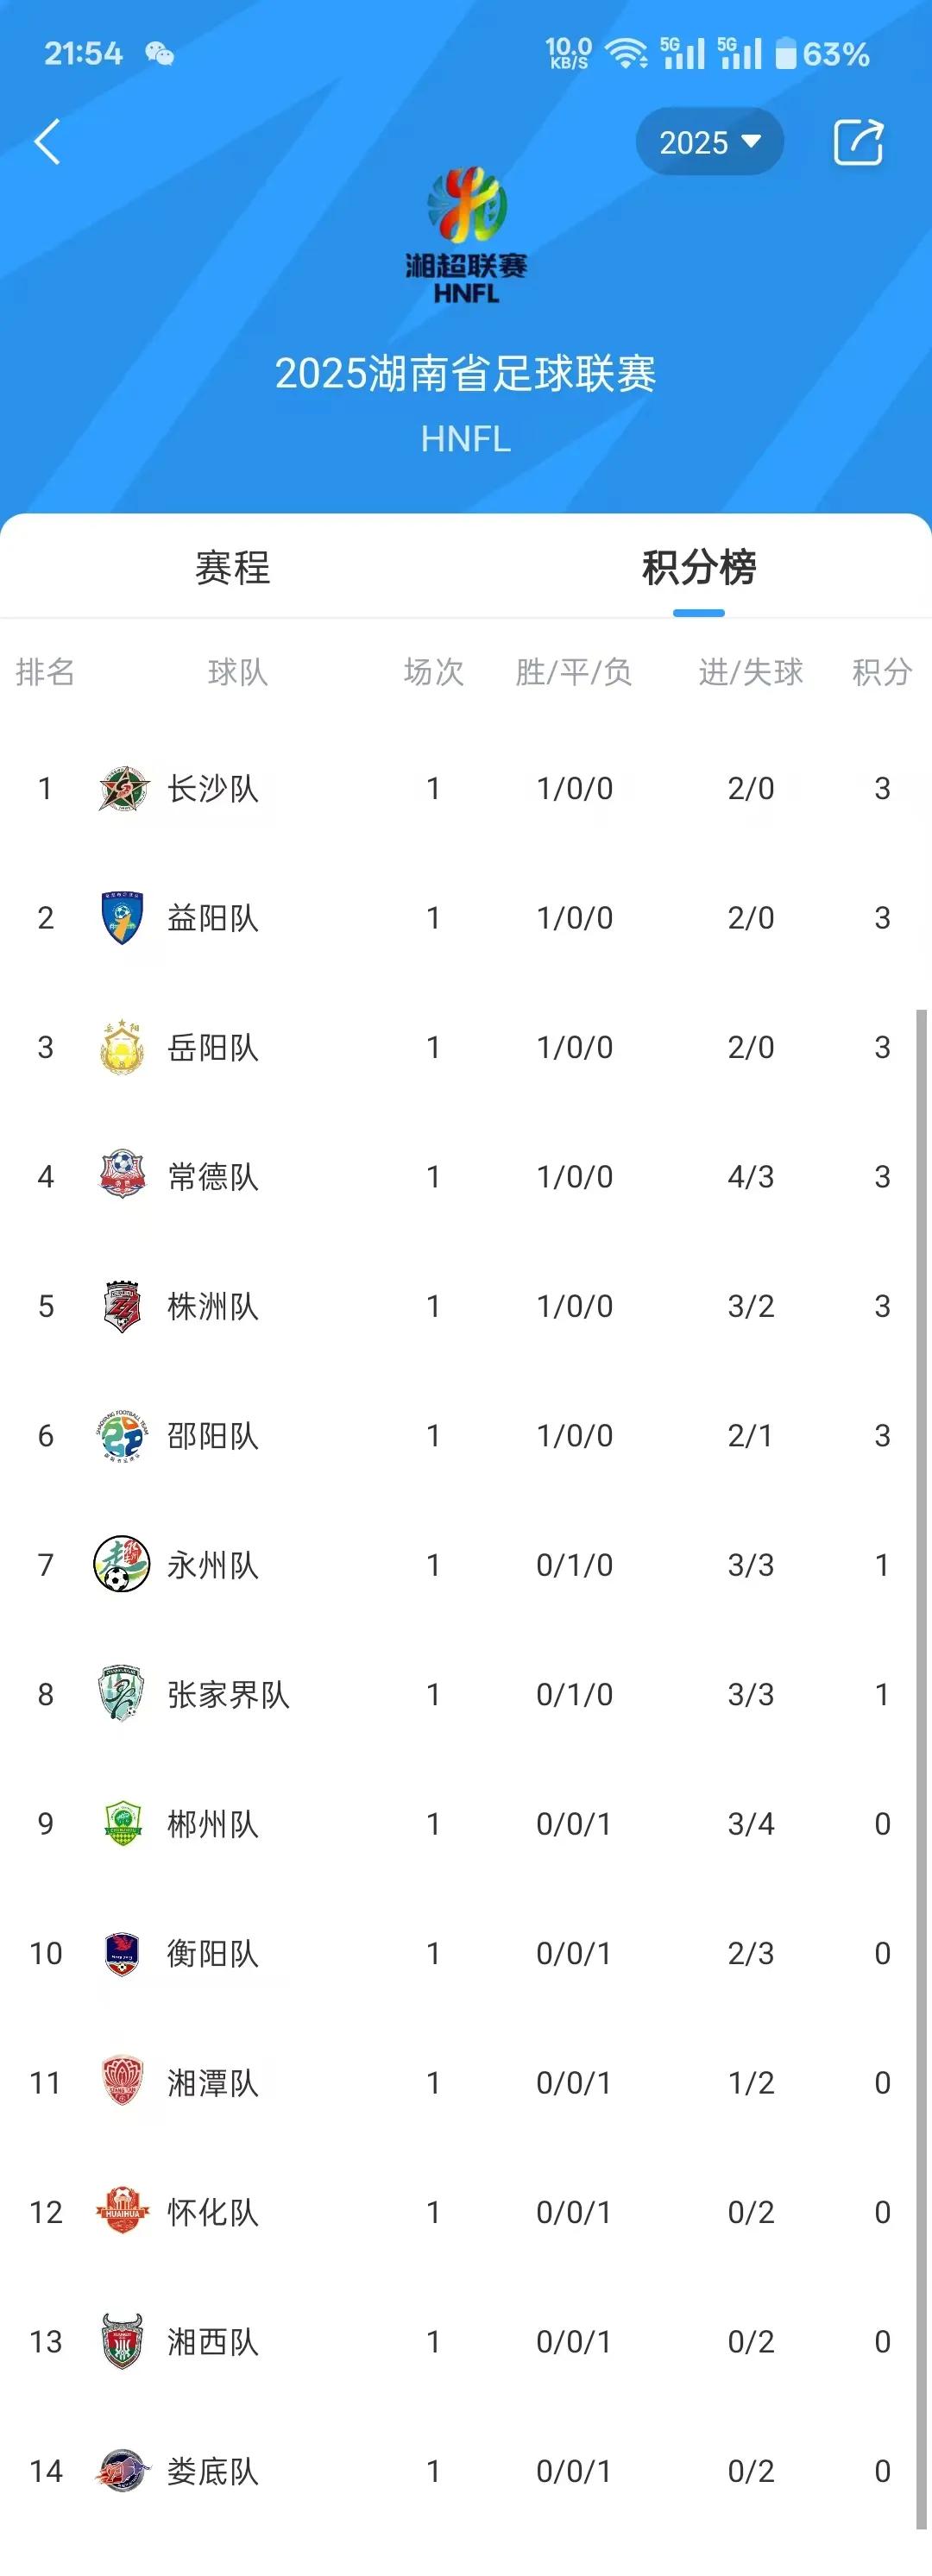Tap the 常德队 team crest
The width and height of the screenshot is (932, 2576).
[123, 1176]
